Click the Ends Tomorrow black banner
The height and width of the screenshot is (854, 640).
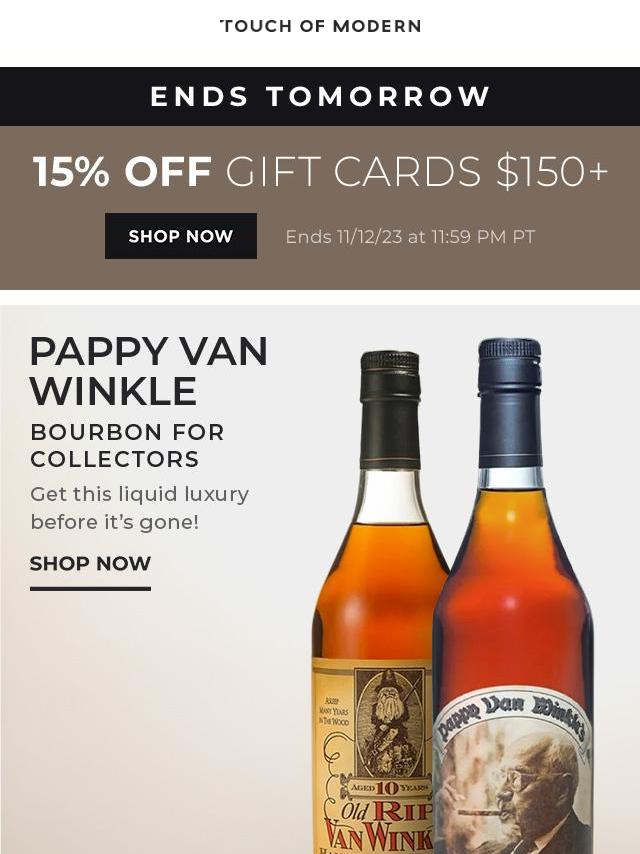[320, 96]
